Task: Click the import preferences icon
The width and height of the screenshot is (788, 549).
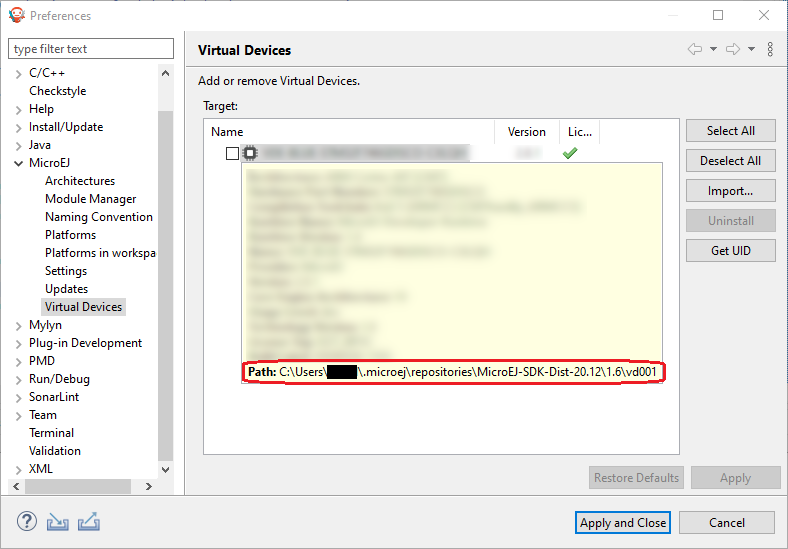Action: (x=58, y=522)
